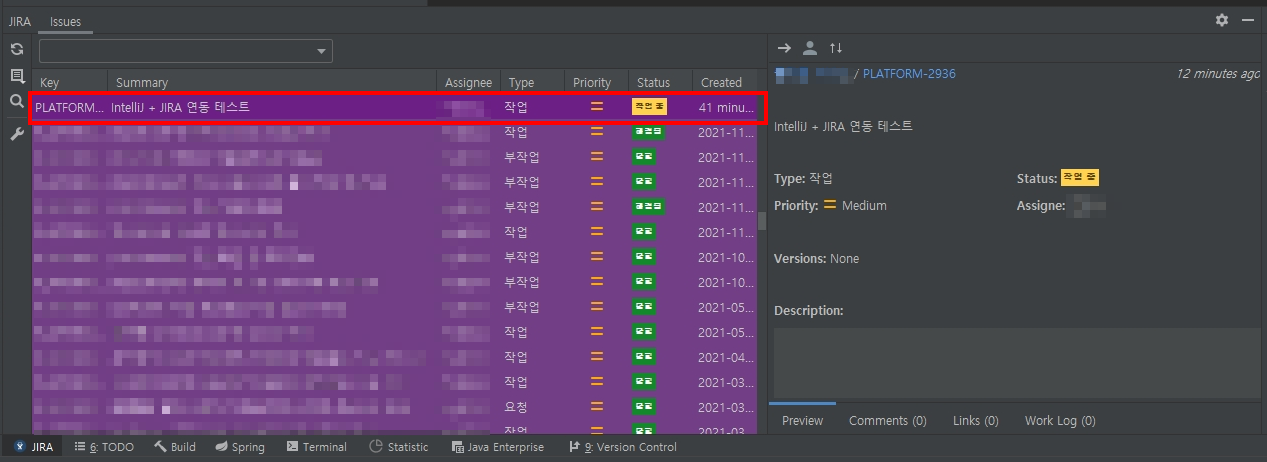Open the Comments (0) tab
The width and height of the screenshot is (1267, 462).
click(888, 421)
